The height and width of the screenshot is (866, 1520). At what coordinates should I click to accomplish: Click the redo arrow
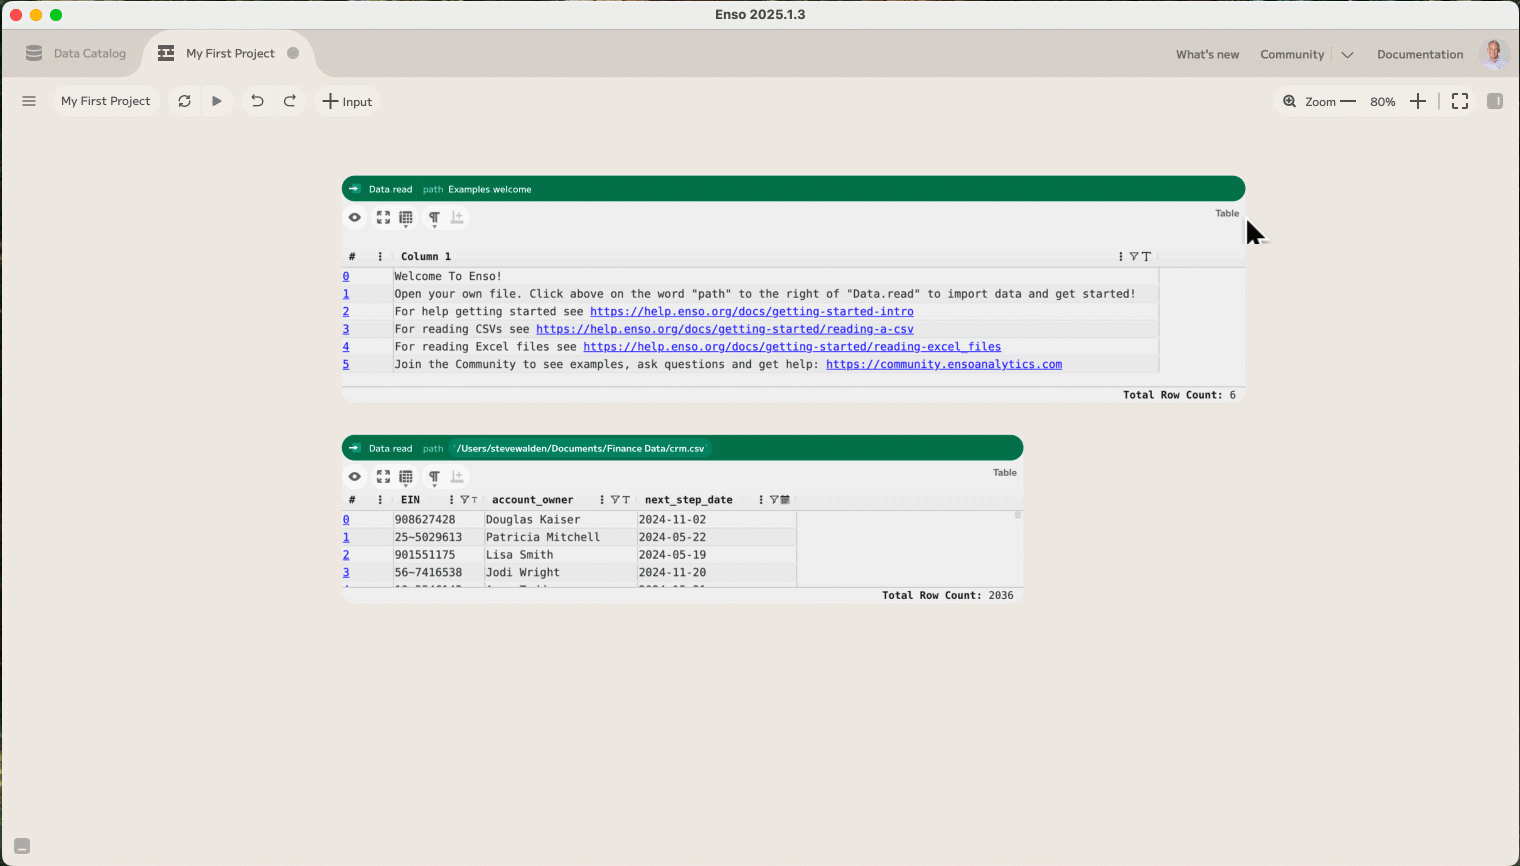[x=290, y=101]
